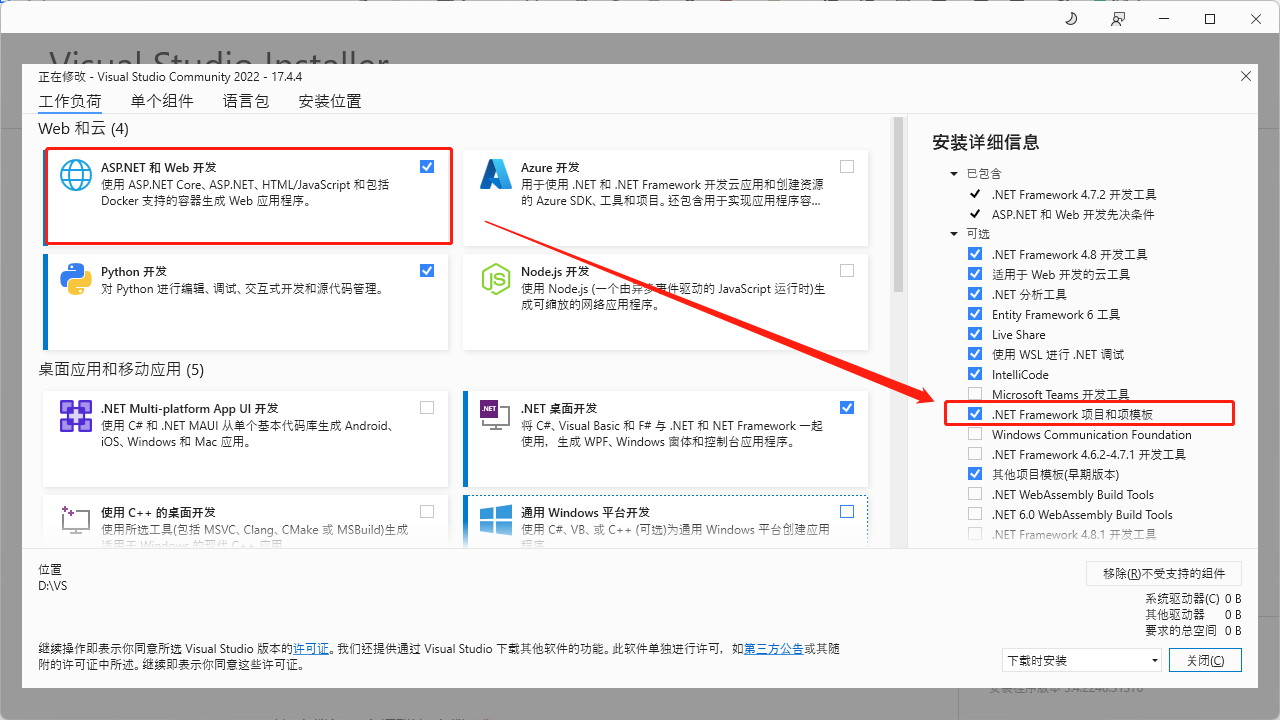The image size is (1280, 720).
Task: Check the .NET Multi-platform App UI checkbox
Action: coord(427,408)
